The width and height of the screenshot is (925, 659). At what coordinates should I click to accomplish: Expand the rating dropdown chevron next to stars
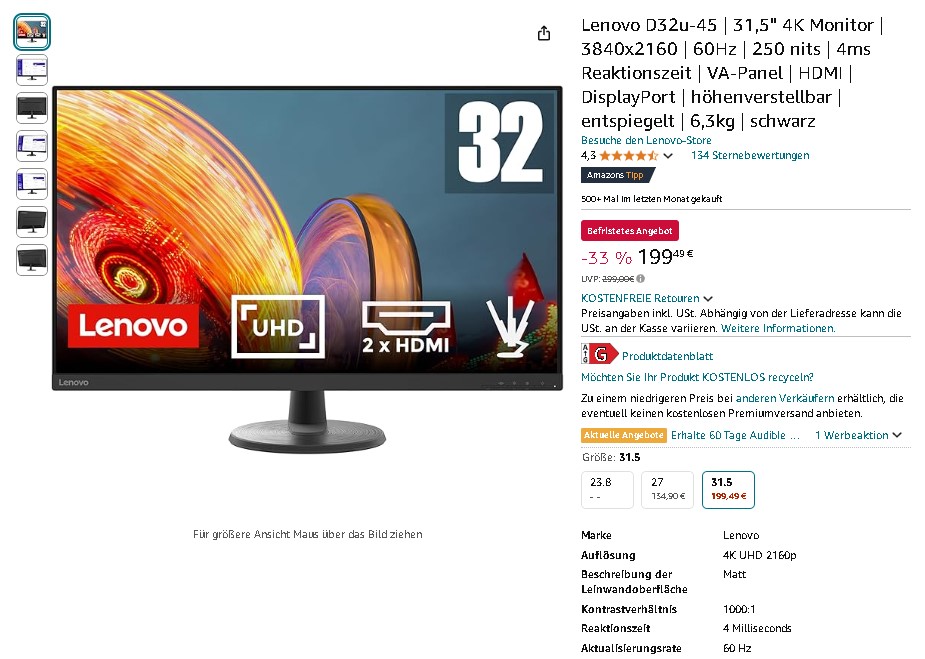pyautogui.click(x=668, y=156)
